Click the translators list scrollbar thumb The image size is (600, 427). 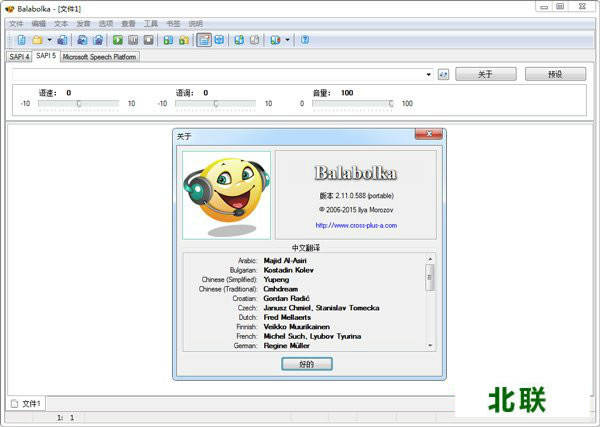coord(430,277)
